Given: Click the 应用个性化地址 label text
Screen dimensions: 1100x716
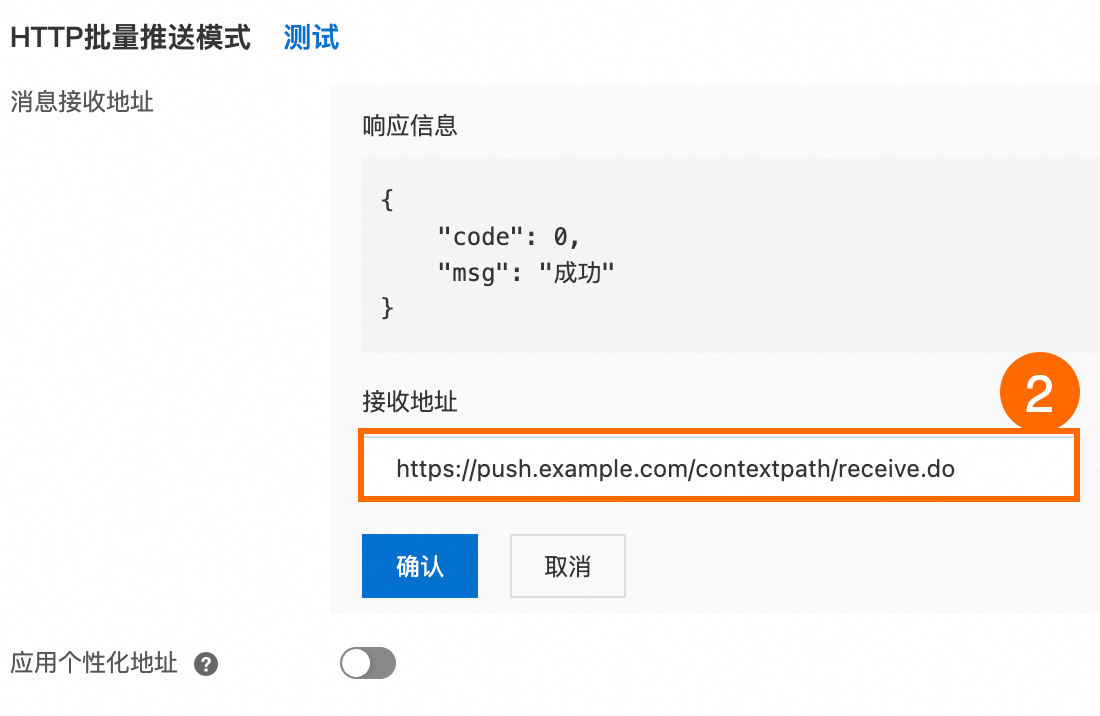Looking at the screenshot, I should [x=94, y=663].
